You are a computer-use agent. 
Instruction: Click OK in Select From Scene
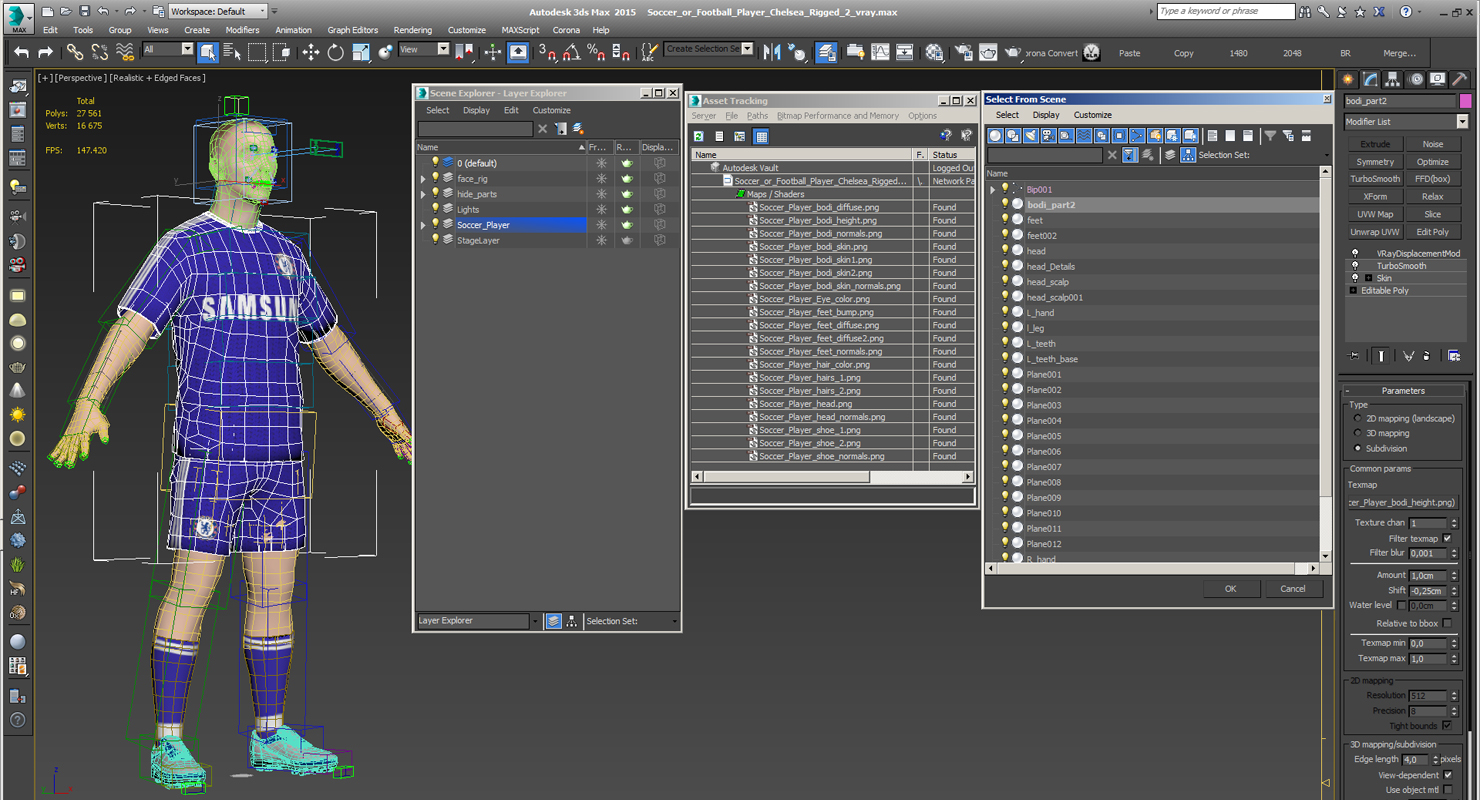click(x=1230, y=588)
